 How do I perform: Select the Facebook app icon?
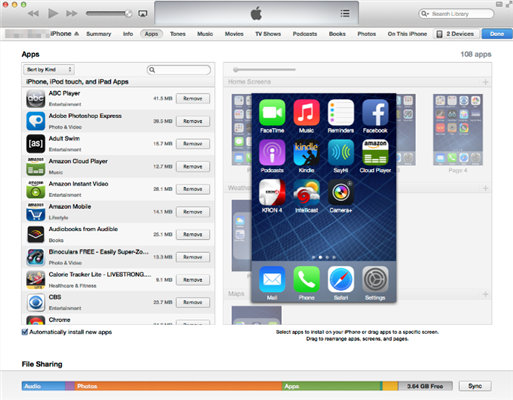[375, 113]
